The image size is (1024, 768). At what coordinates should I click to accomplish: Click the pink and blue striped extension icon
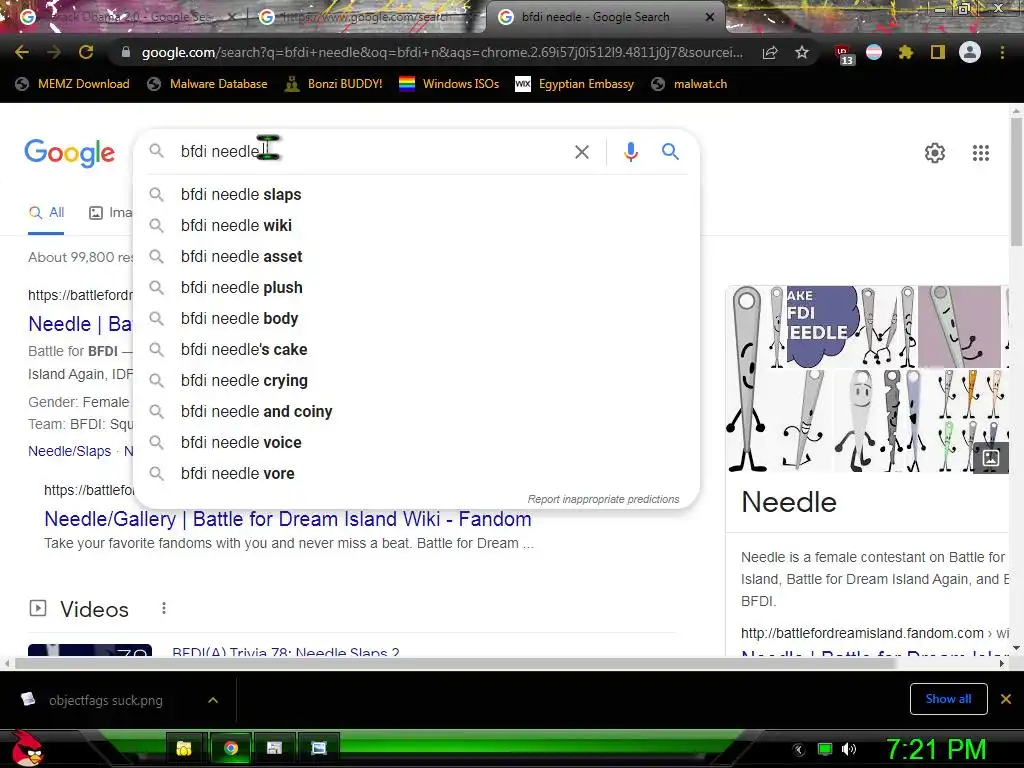coord(874,52)
